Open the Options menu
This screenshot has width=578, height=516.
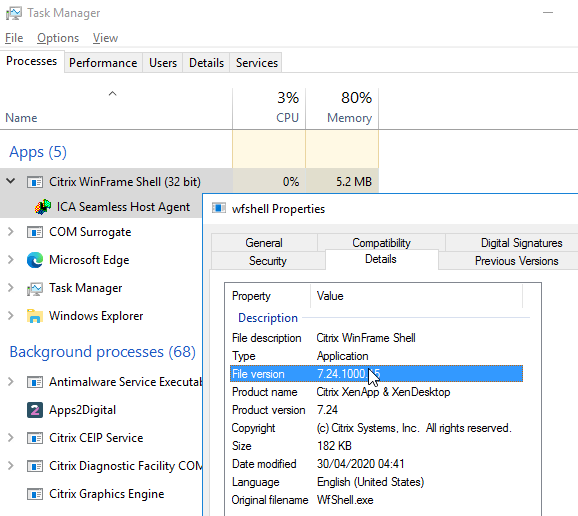tap(58, 38)
